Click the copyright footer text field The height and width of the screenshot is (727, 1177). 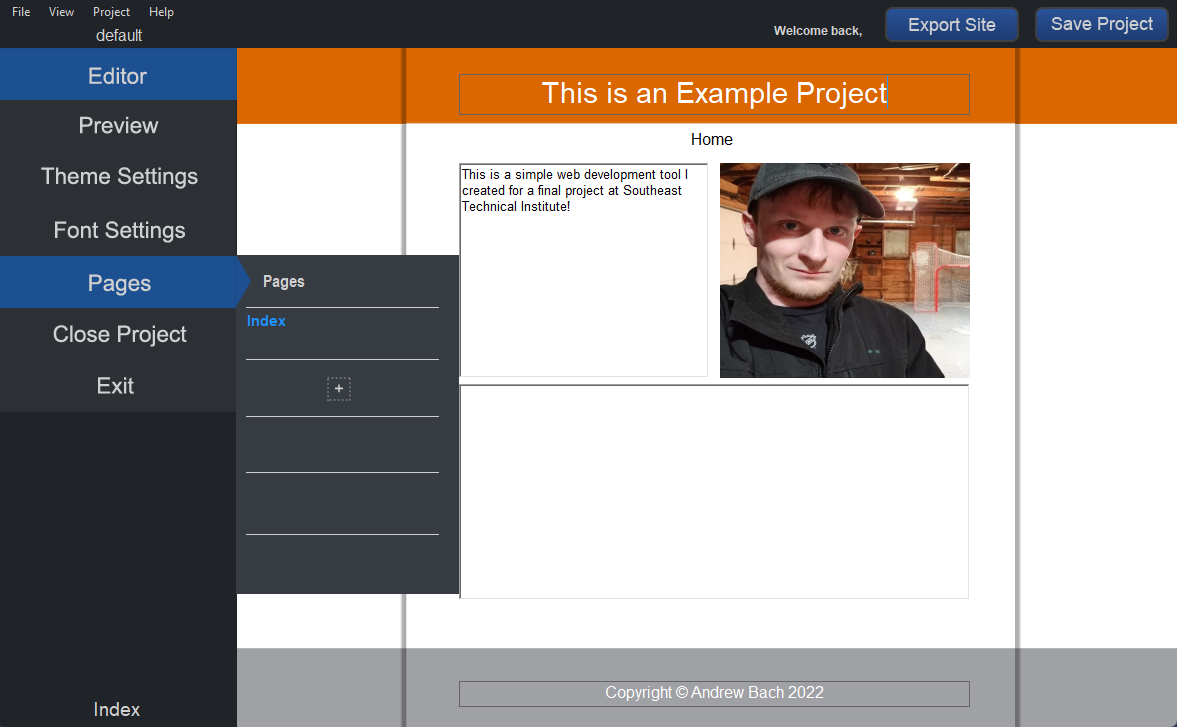(x=714, y=693)
